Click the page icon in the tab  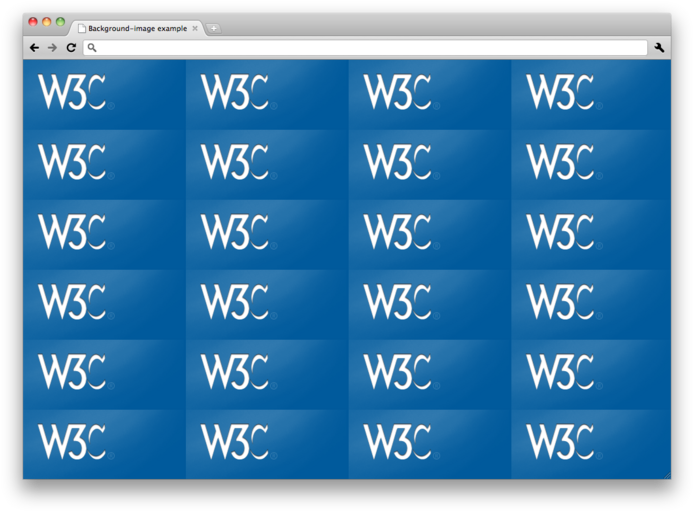pyautogui.click(x=81, y=28)
